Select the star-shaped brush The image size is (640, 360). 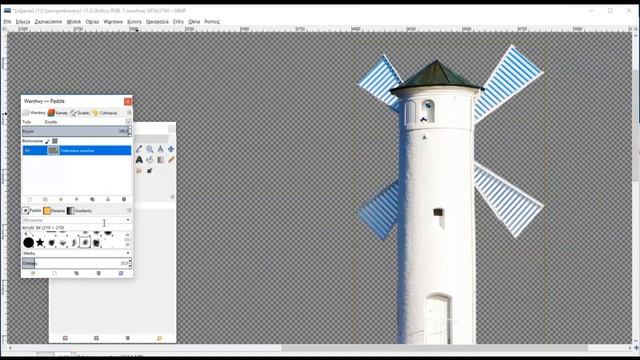point(40,243)
